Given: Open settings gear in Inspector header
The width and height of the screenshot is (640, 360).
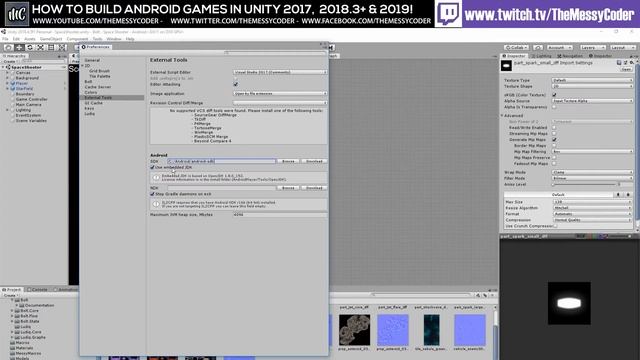Looking at the screenshot, I should point(631,63).
